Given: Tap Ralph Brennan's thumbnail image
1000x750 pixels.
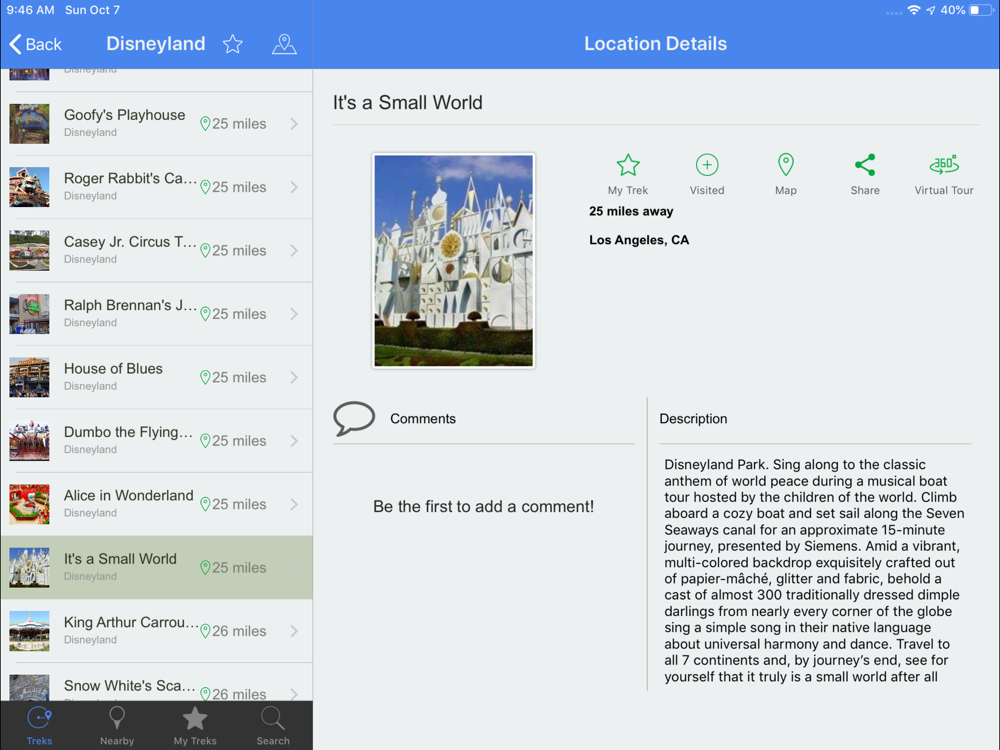Looking at the screenshot, I should (29, 314).
